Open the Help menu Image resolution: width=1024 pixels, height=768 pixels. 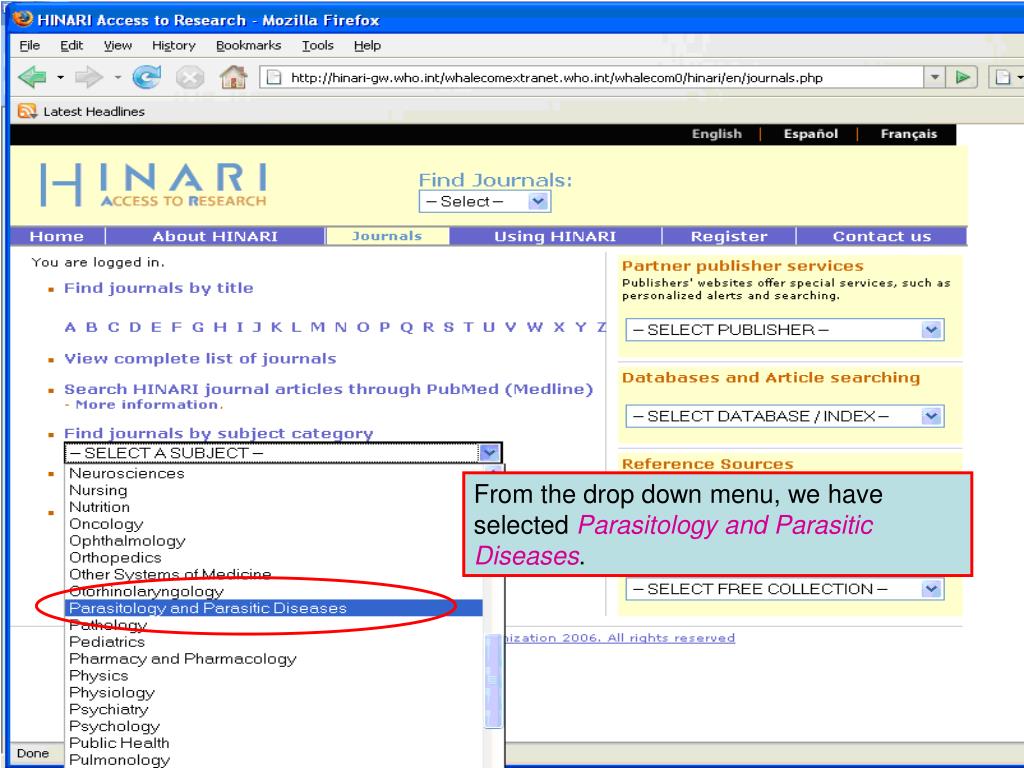pyautogui.click(x=367, y=45)
